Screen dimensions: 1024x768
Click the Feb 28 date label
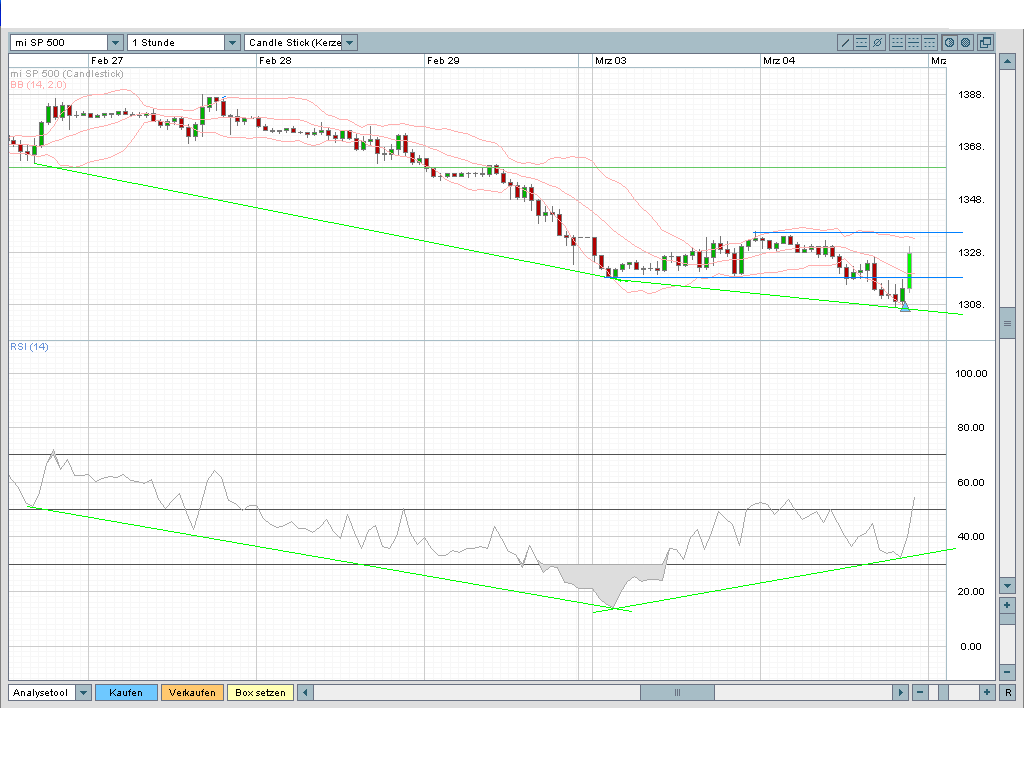275,61
